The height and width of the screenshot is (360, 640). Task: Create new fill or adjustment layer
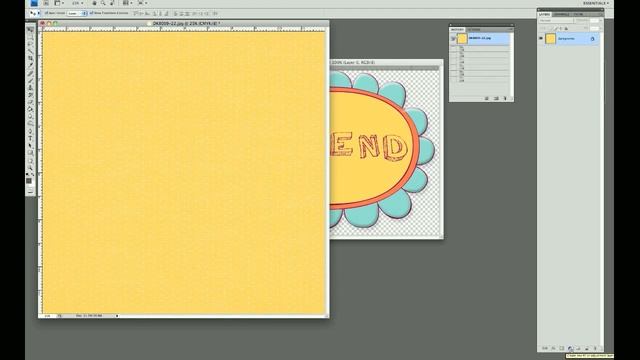pos(570,348)
